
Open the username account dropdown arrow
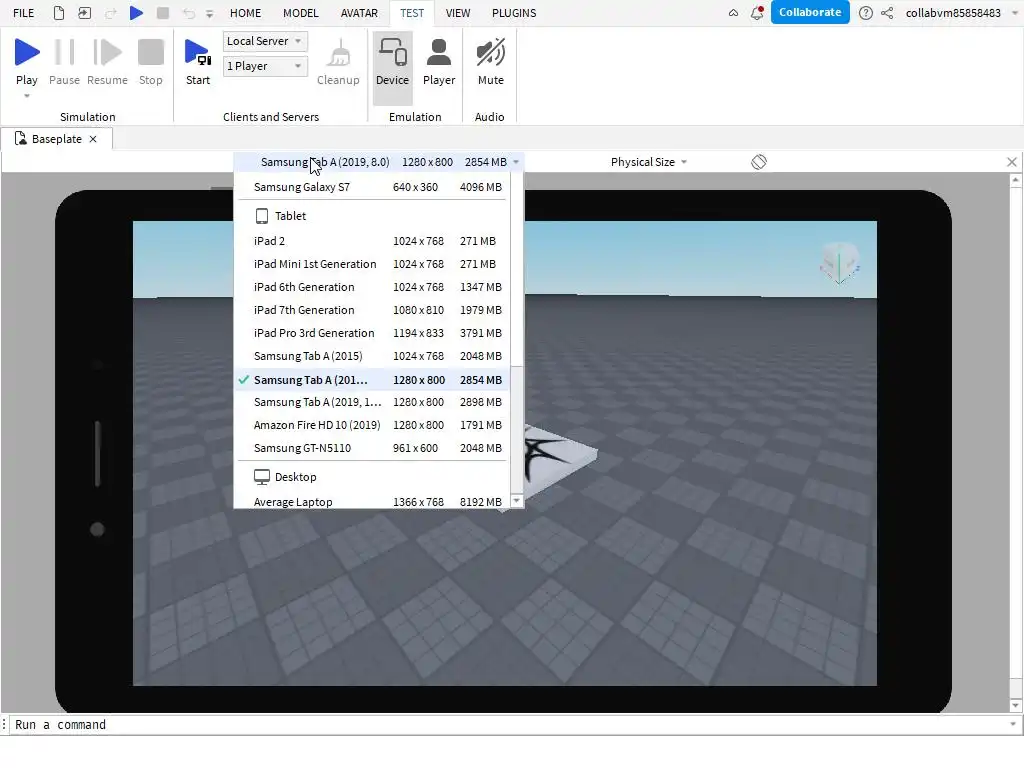1015,12
